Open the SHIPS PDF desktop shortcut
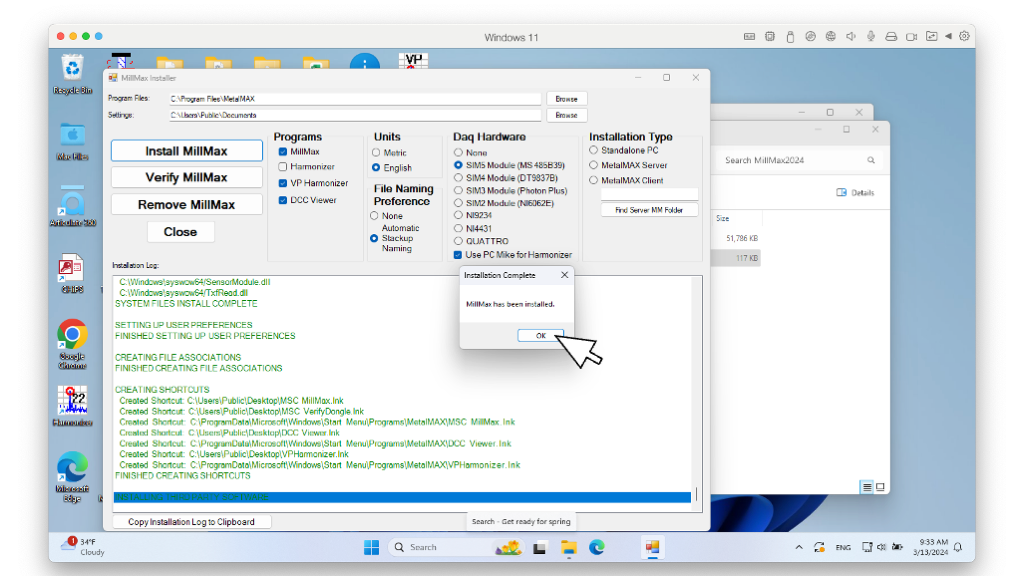1024x576 pixels. coord(72,274)
